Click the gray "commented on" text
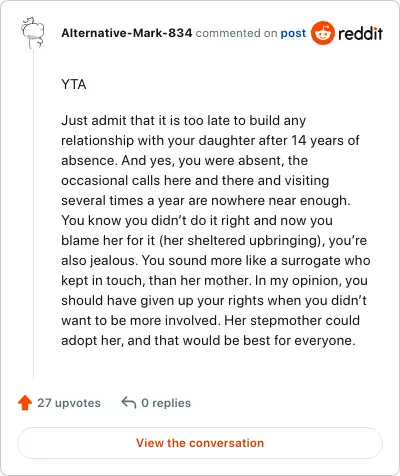The height and width of the screenshot is (476, 400). click(x=236, y=33)
